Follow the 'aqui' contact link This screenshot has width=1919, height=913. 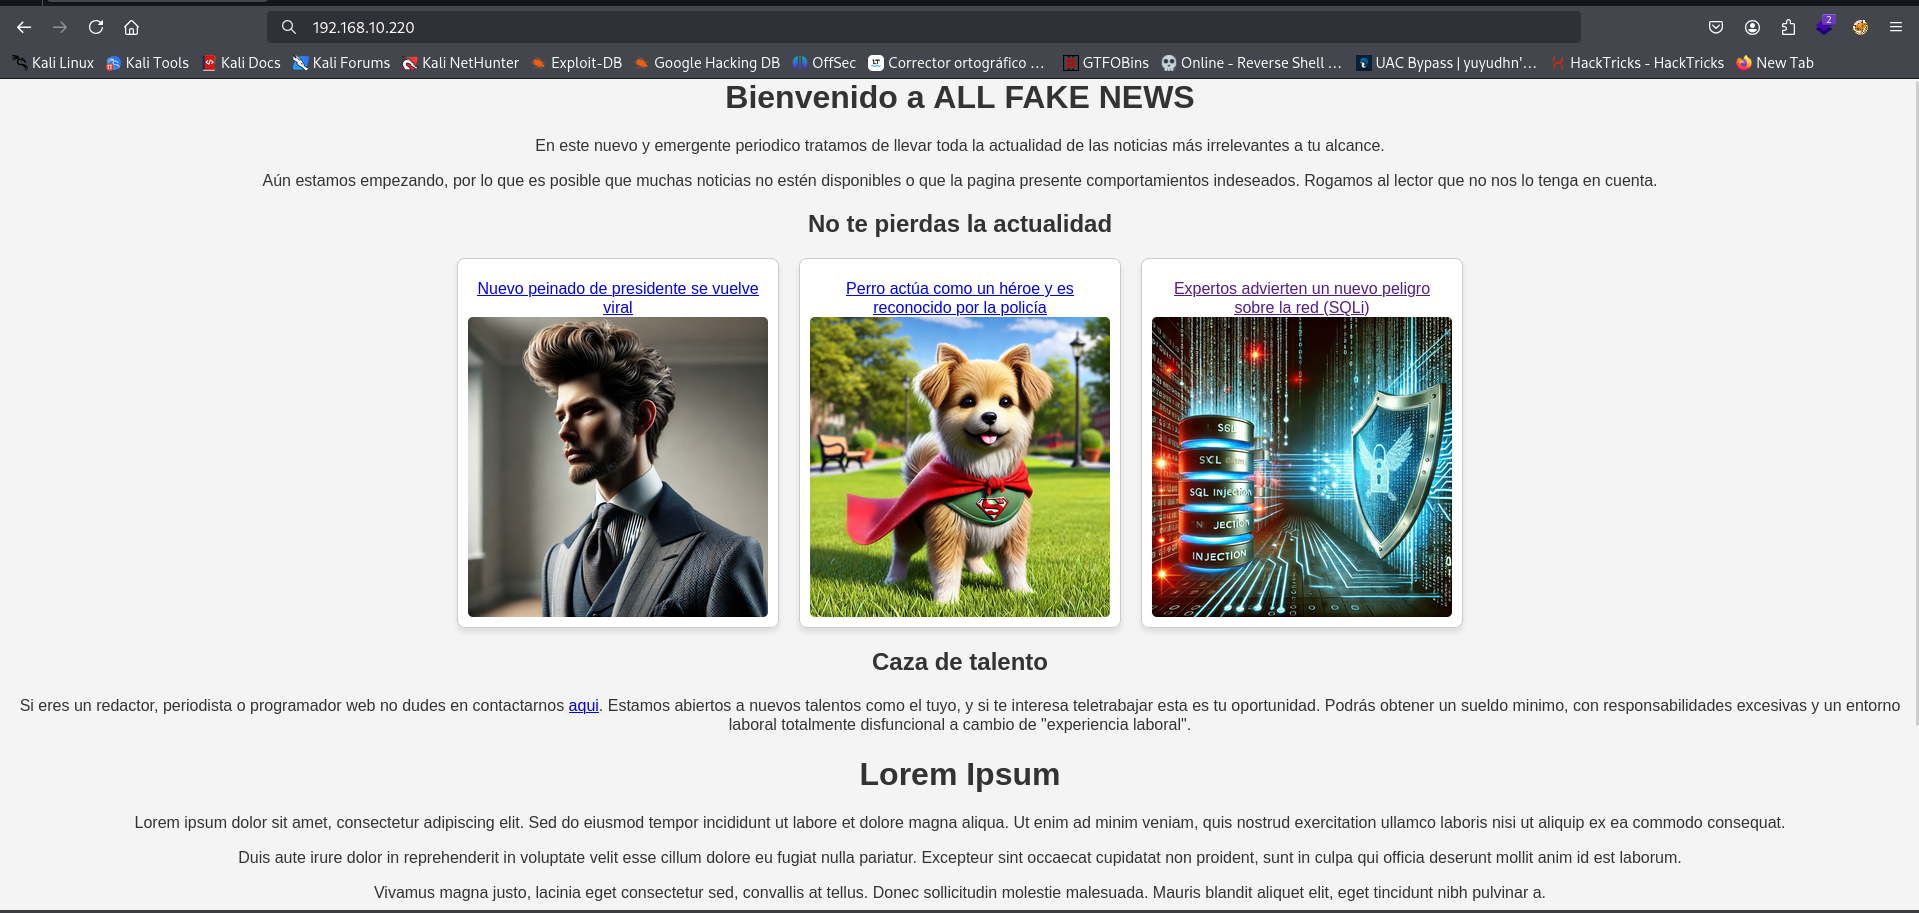click(x=583, y=706)
